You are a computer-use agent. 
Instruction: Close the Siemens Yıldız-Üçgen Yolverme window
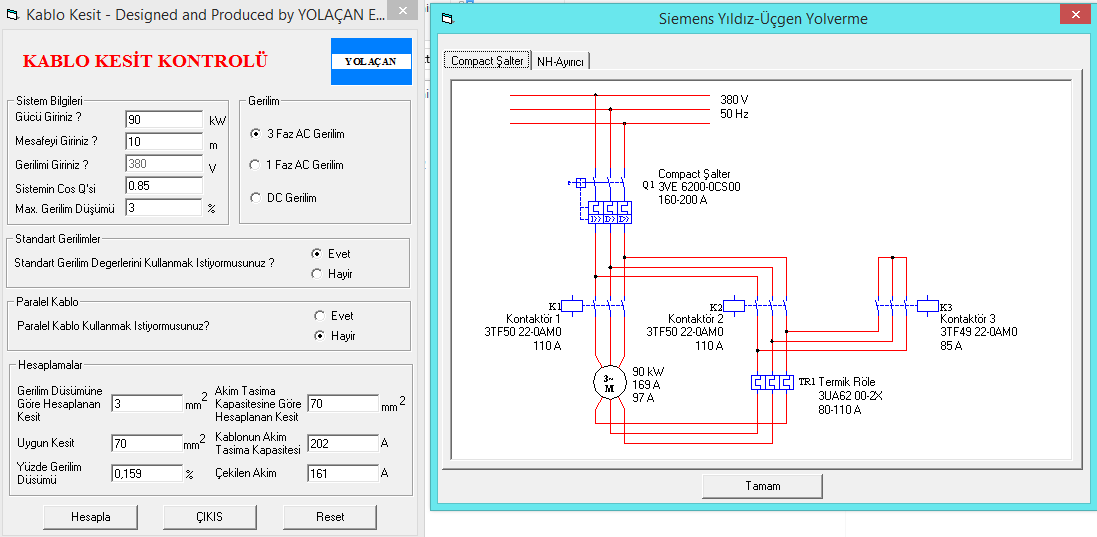[x=1076, y=14]
